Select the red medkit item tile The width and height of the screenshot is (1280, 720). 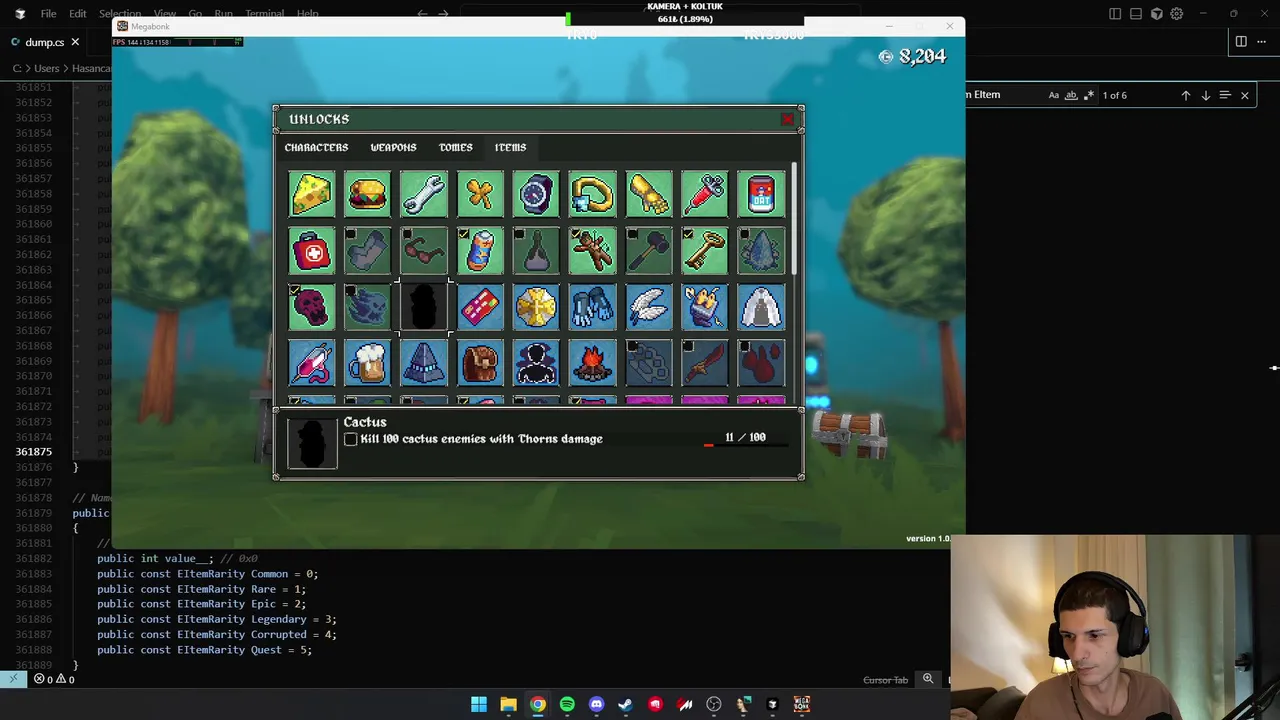[312, 251]
